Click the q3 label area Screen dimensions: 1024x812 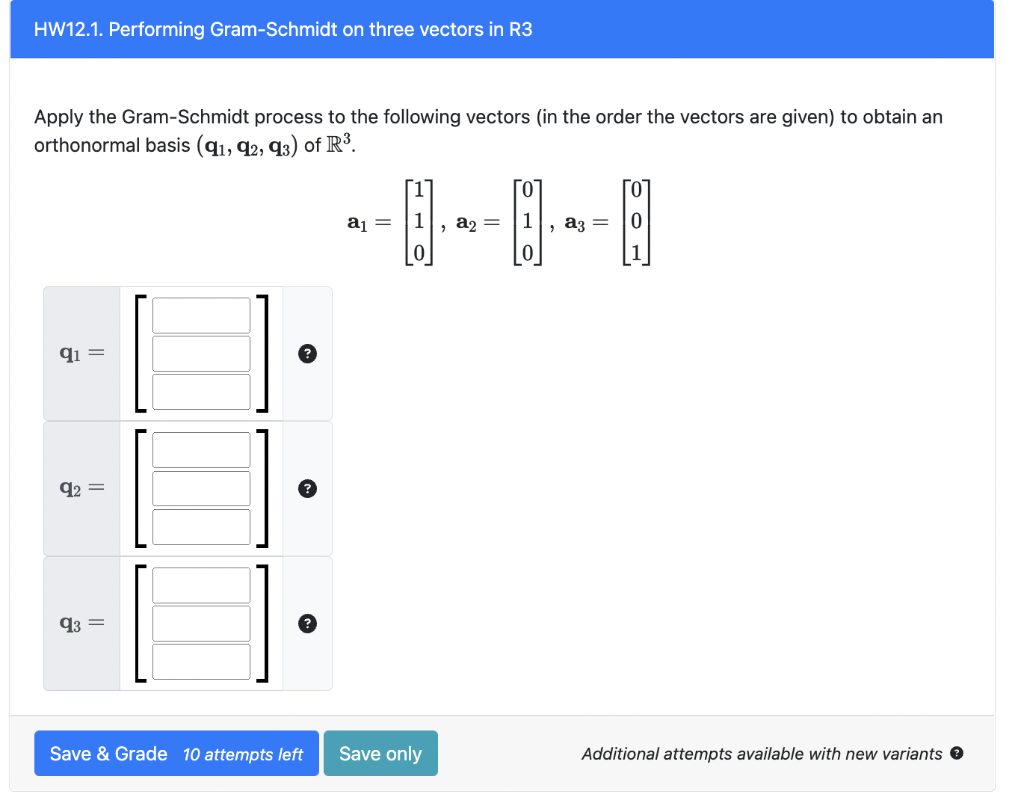[x=80, y=623]
